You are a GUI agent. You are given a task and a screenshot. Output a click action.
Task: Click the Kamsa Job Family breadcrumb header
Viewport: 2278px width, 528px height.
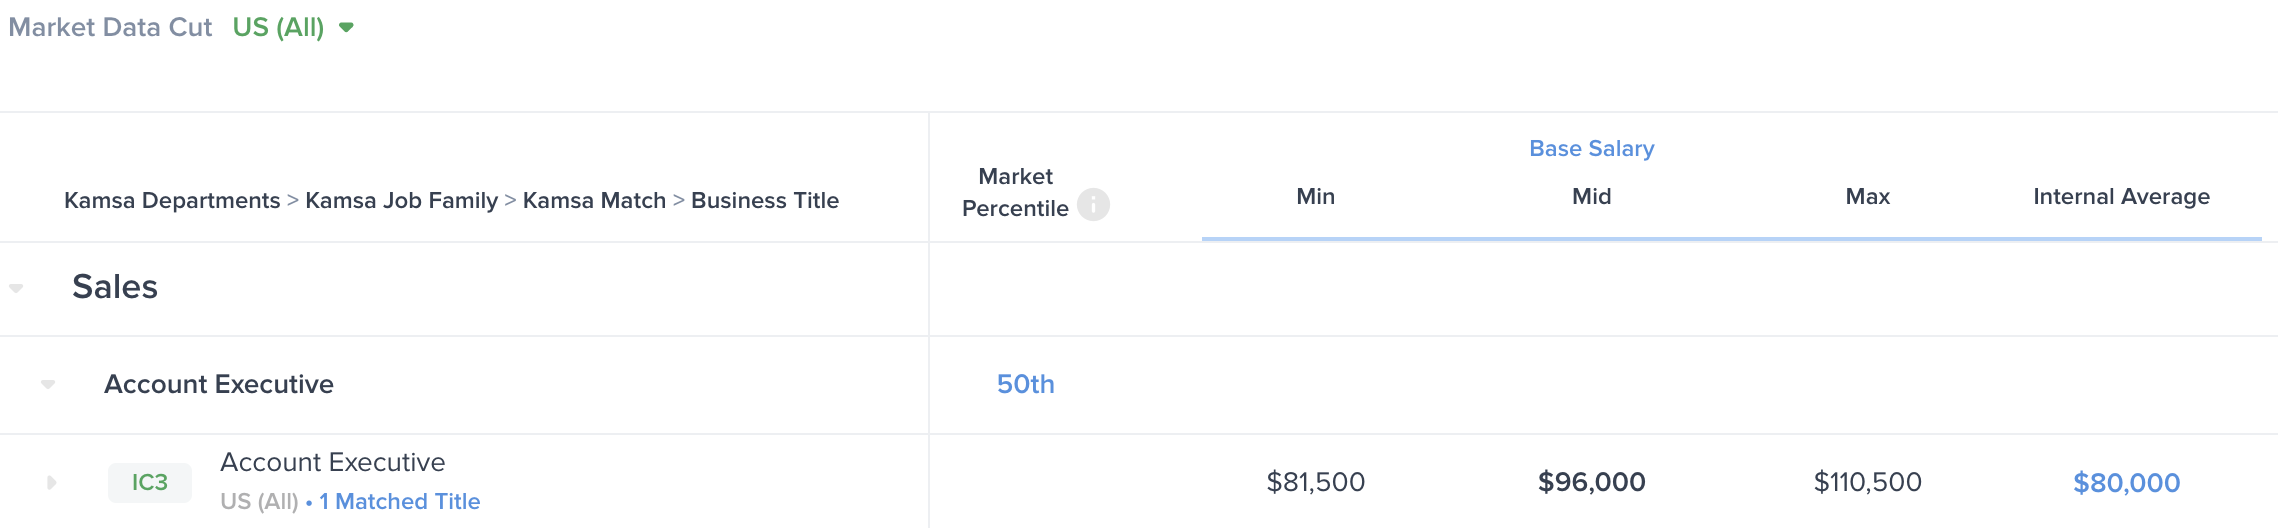401,201
